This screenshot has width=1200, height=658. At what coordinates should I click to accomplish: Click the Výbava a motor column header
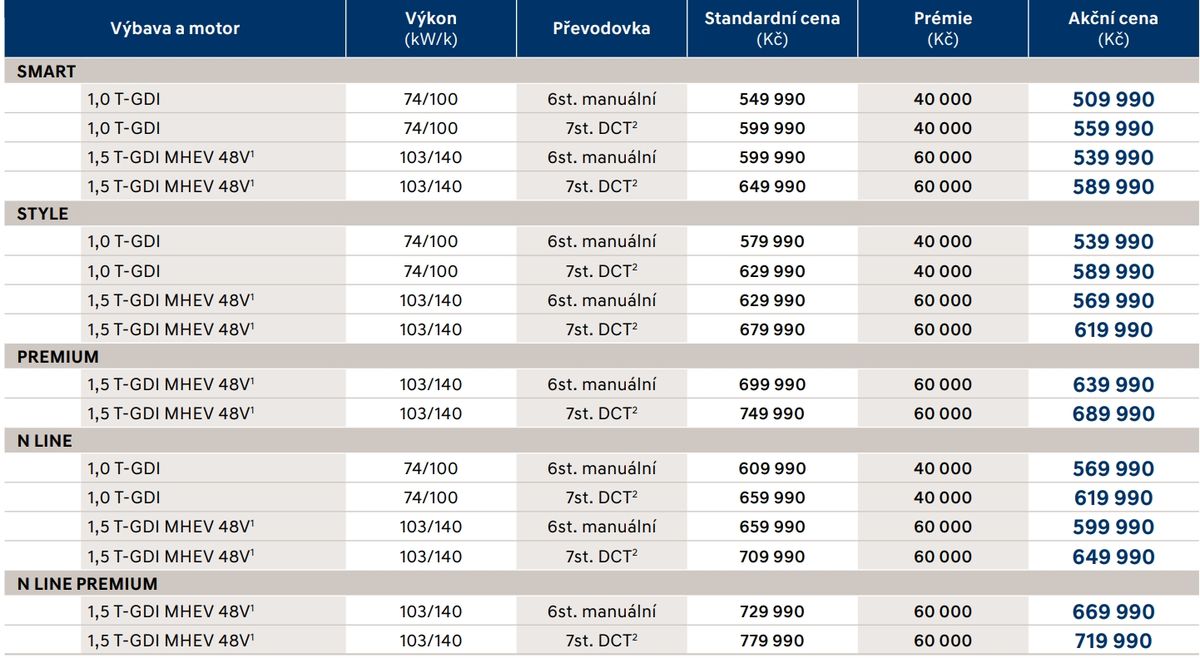[175, 29]
